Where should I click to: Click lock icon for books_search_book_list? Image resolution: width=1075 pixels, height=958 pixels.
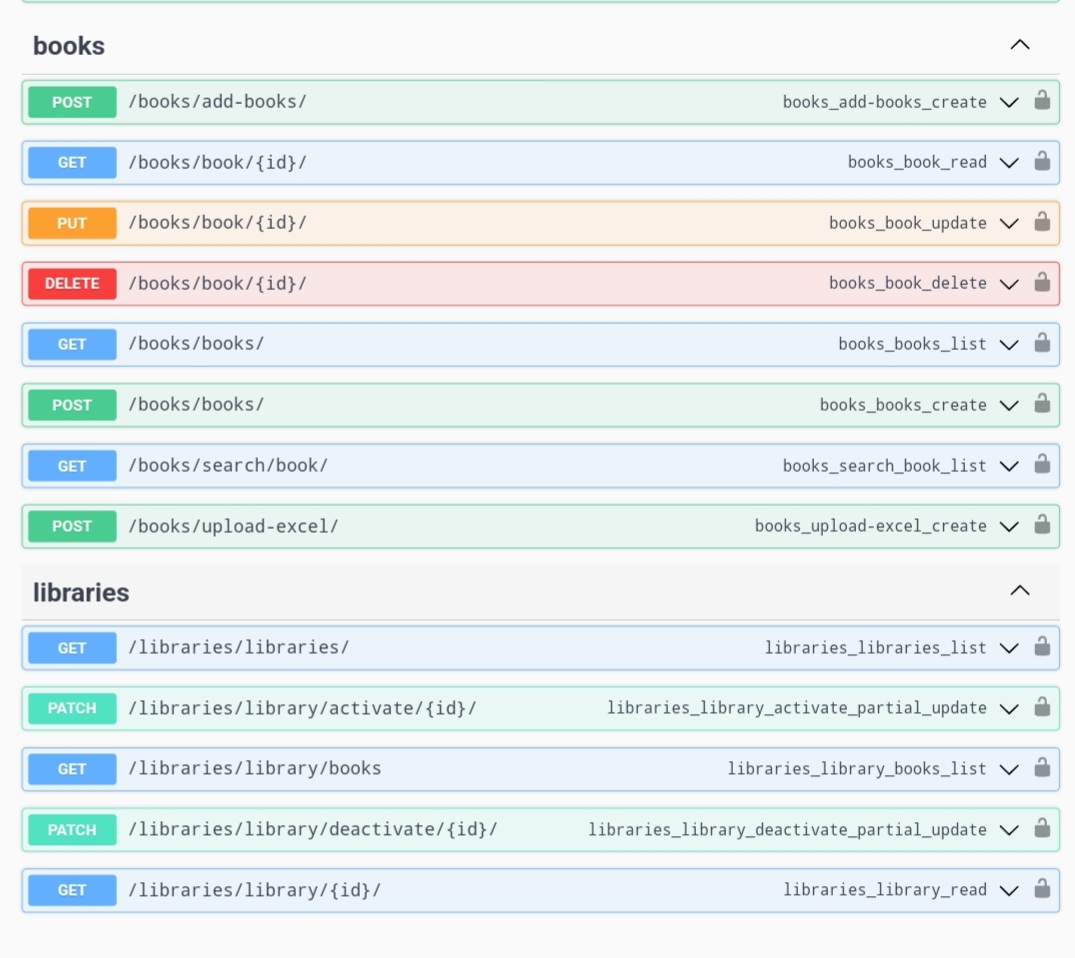tap(1042, 465)
